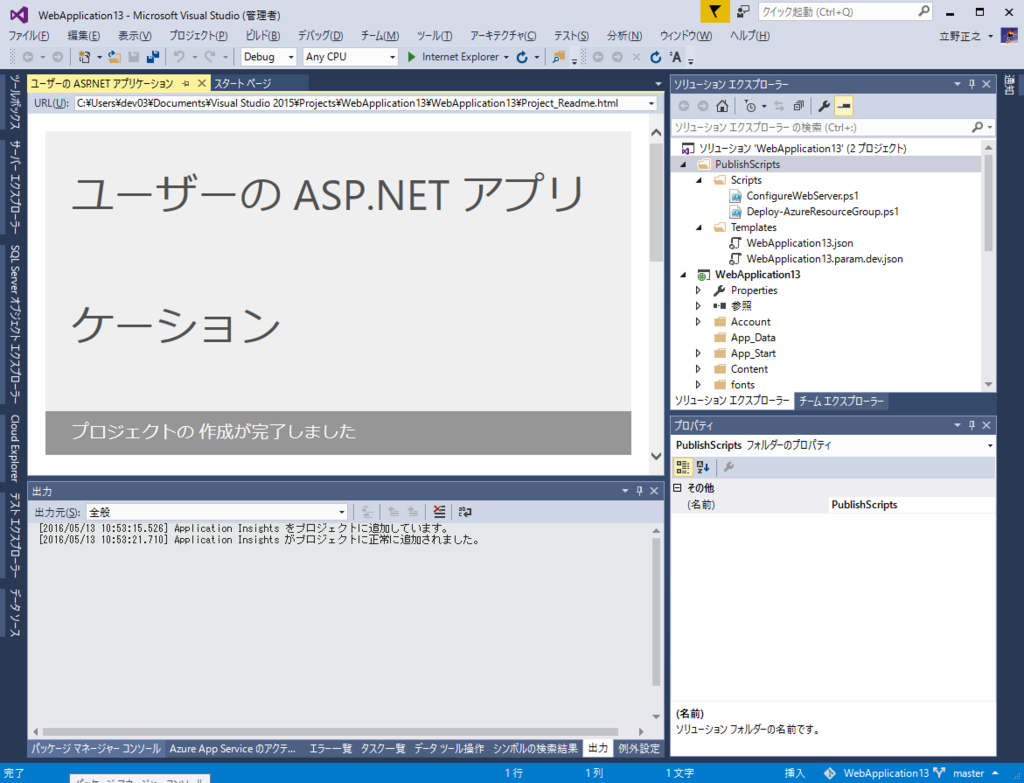Image resolution: width=1024 pixels, height=783 pixels.
Task: Select ConfigureWebServer.ps1 in Solution Explorer
Action: [x=802, y=196]
